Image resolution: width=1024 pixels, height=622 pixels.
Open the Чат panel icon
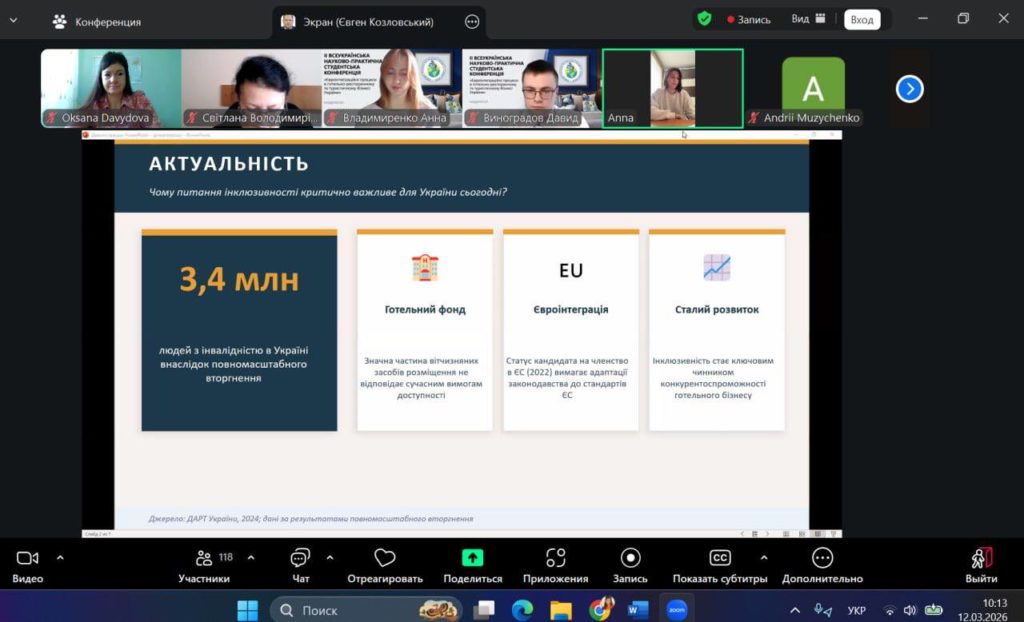300,558
